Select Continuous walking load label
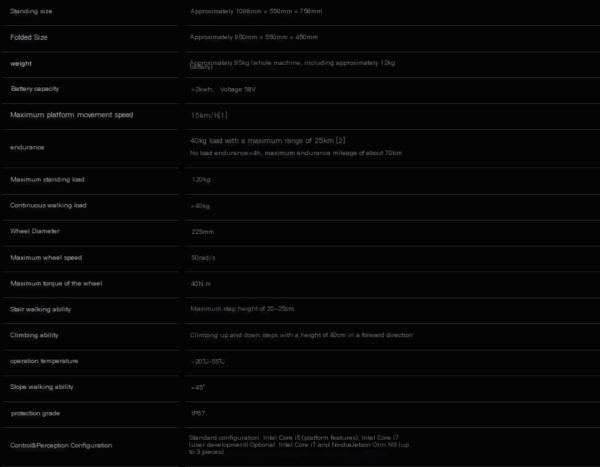600x467 pixels. point(48,206)
